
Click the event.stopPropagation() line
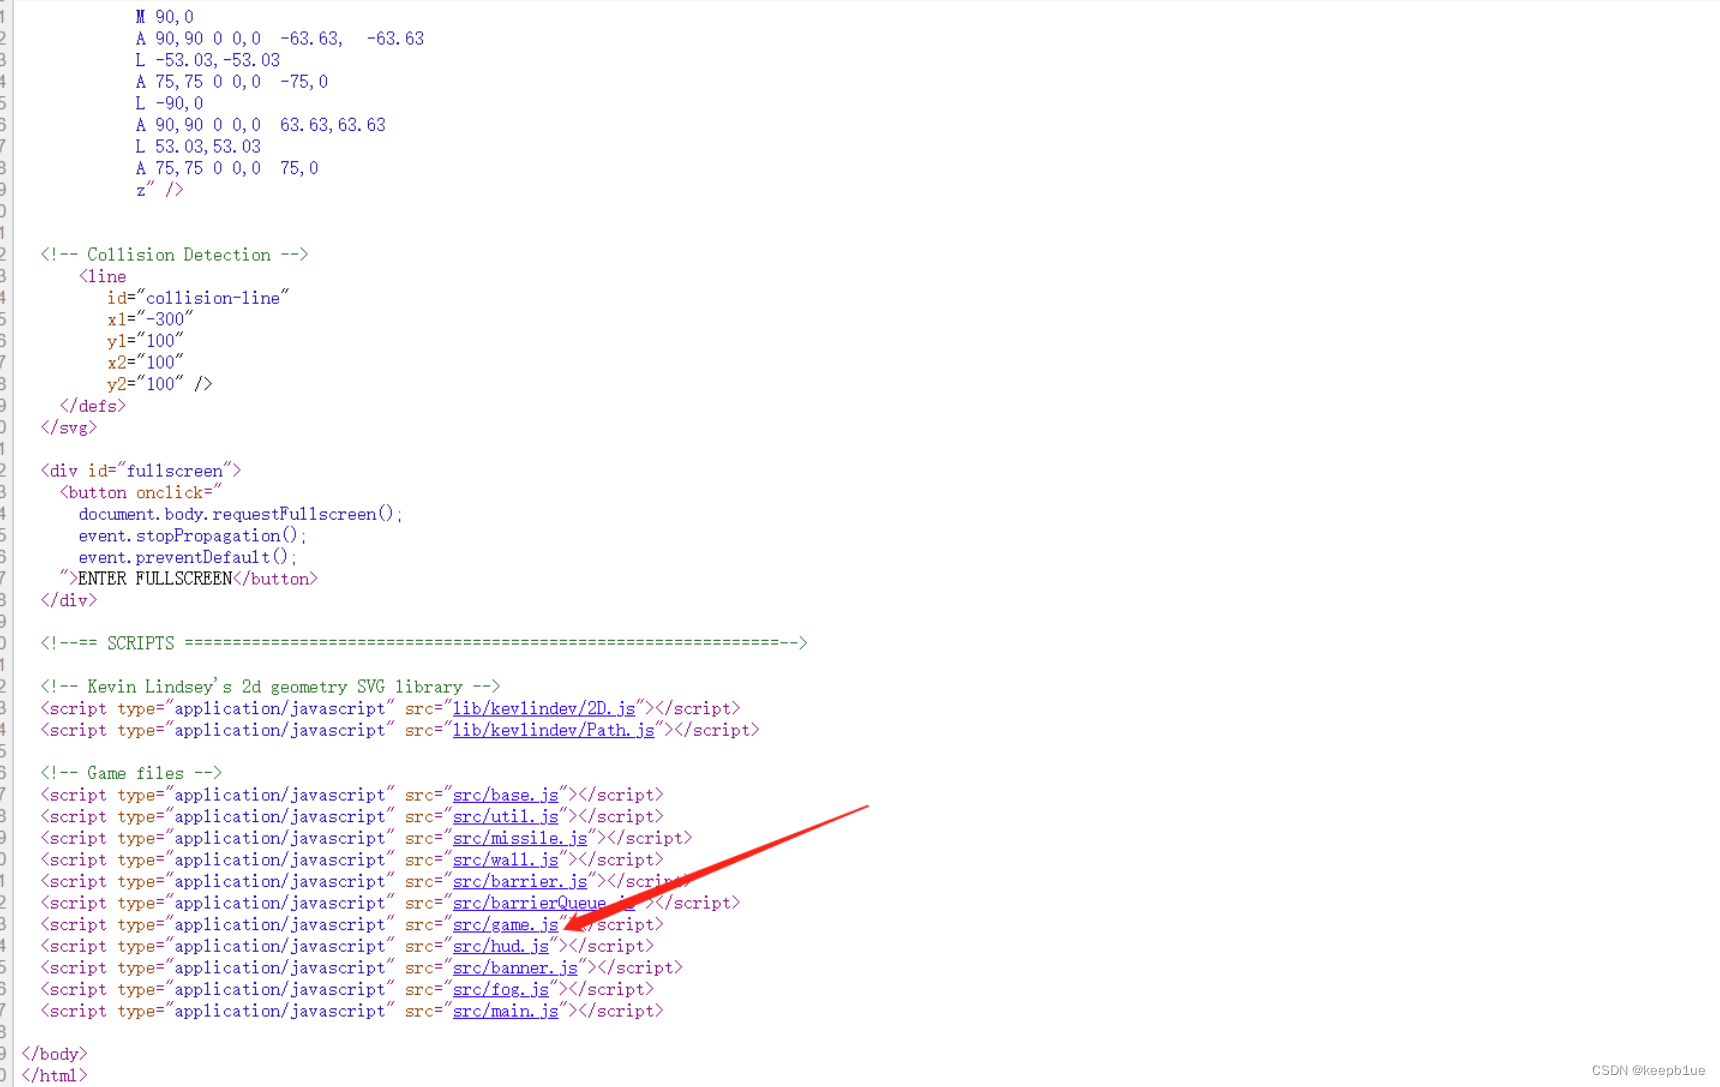193,536
